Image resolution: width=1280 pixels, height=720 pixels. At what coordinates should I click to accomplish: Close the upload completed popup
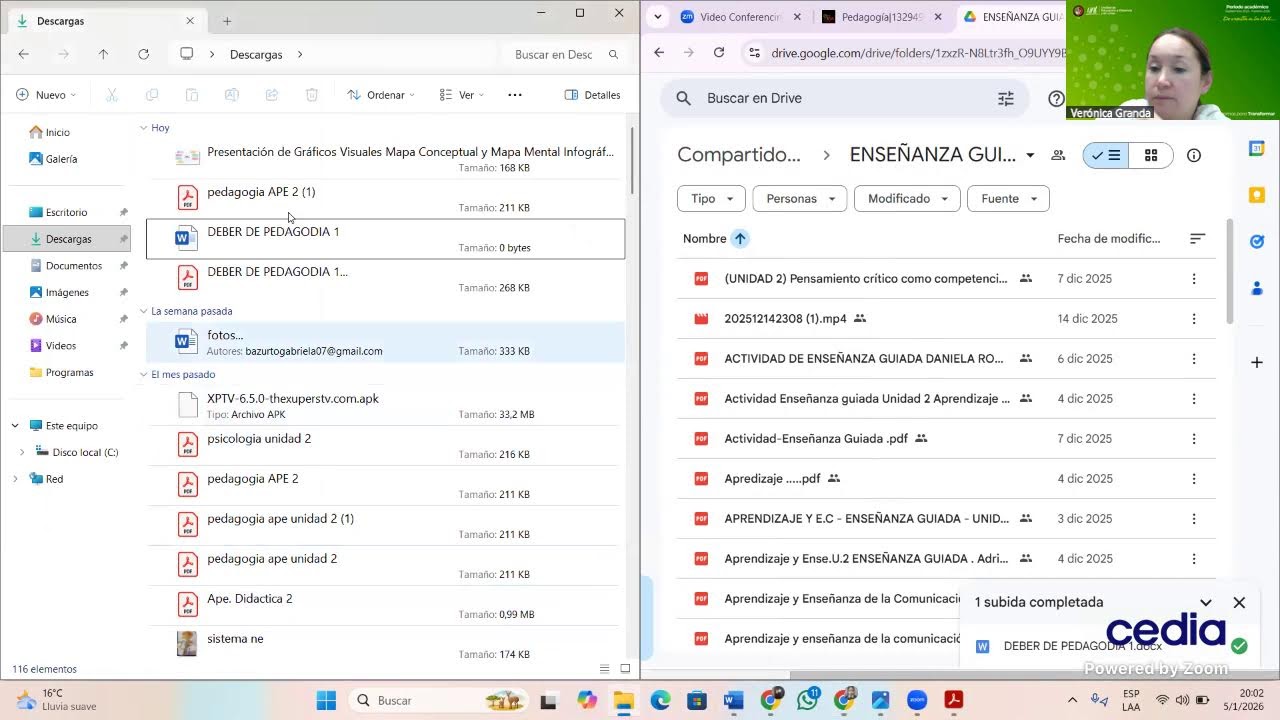pos(1239,602)
